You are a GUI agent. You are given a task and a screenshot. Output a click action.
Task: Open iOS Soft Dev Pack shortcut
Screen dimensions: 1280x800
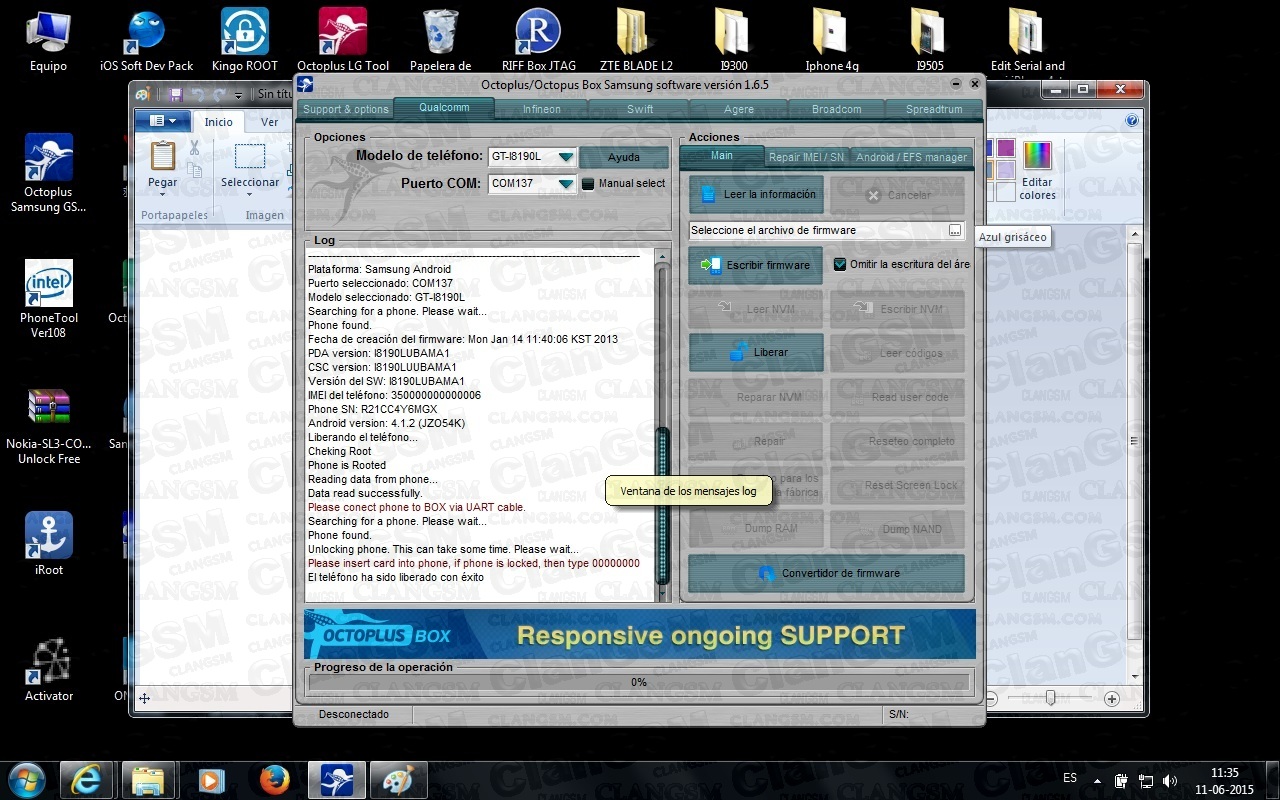coord(146,40)
